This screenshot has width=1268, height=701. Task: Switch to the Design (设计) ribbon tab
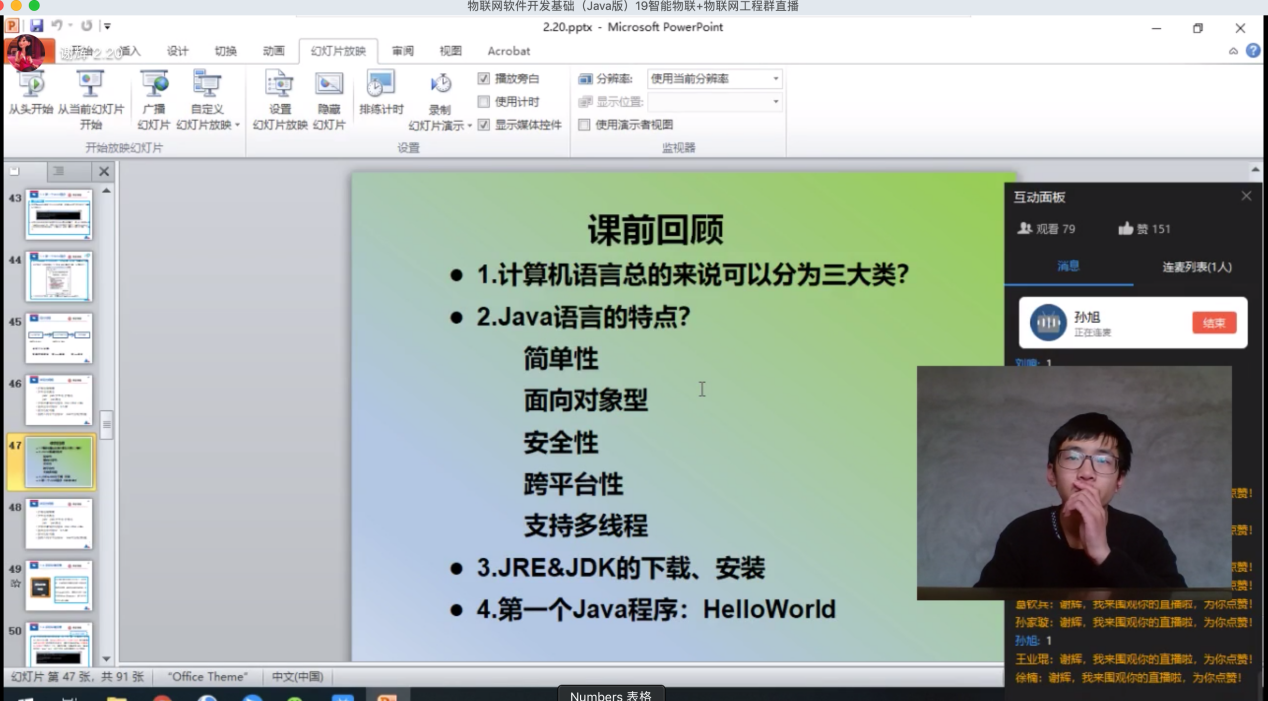(x=177, y=51)
